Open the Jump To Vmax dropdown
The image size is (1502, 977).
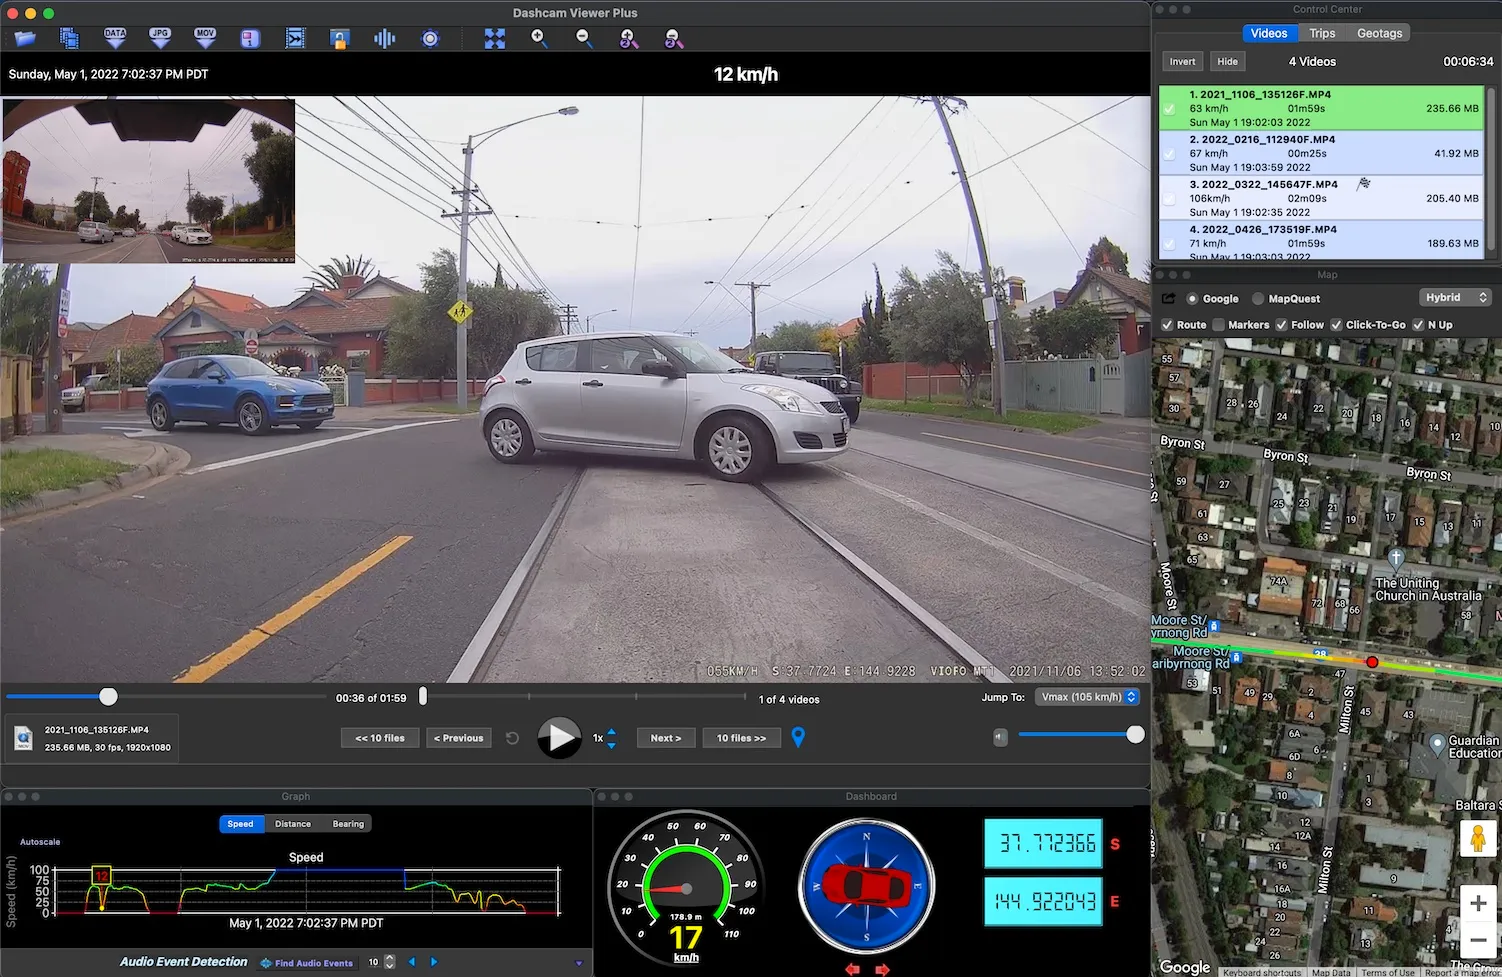pos(1088,697)
